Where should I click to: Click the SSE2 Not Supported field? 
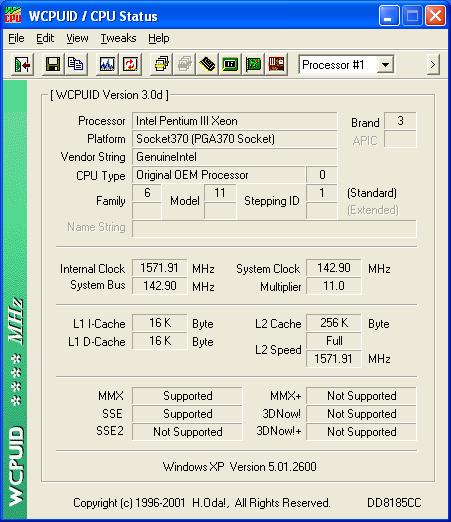pyautogui.click(x=187, y=432)
